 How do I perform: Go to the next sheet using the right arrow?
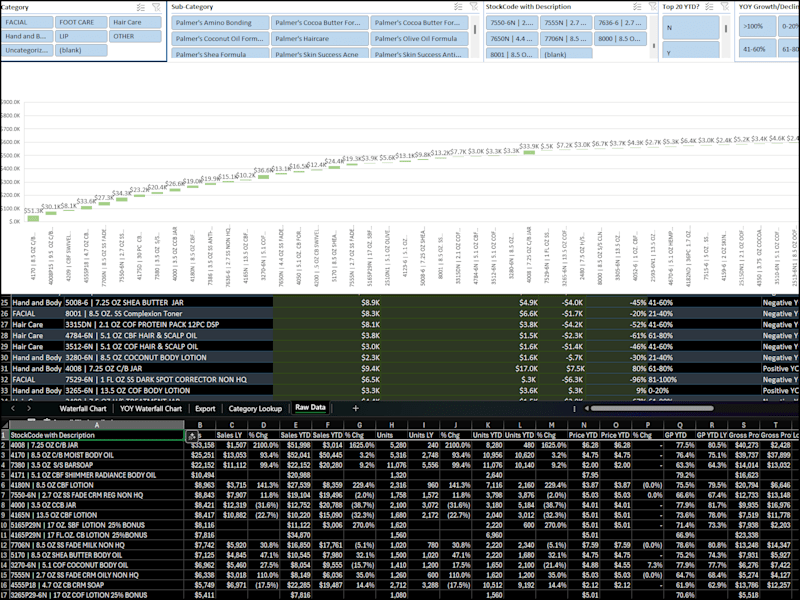29,408
